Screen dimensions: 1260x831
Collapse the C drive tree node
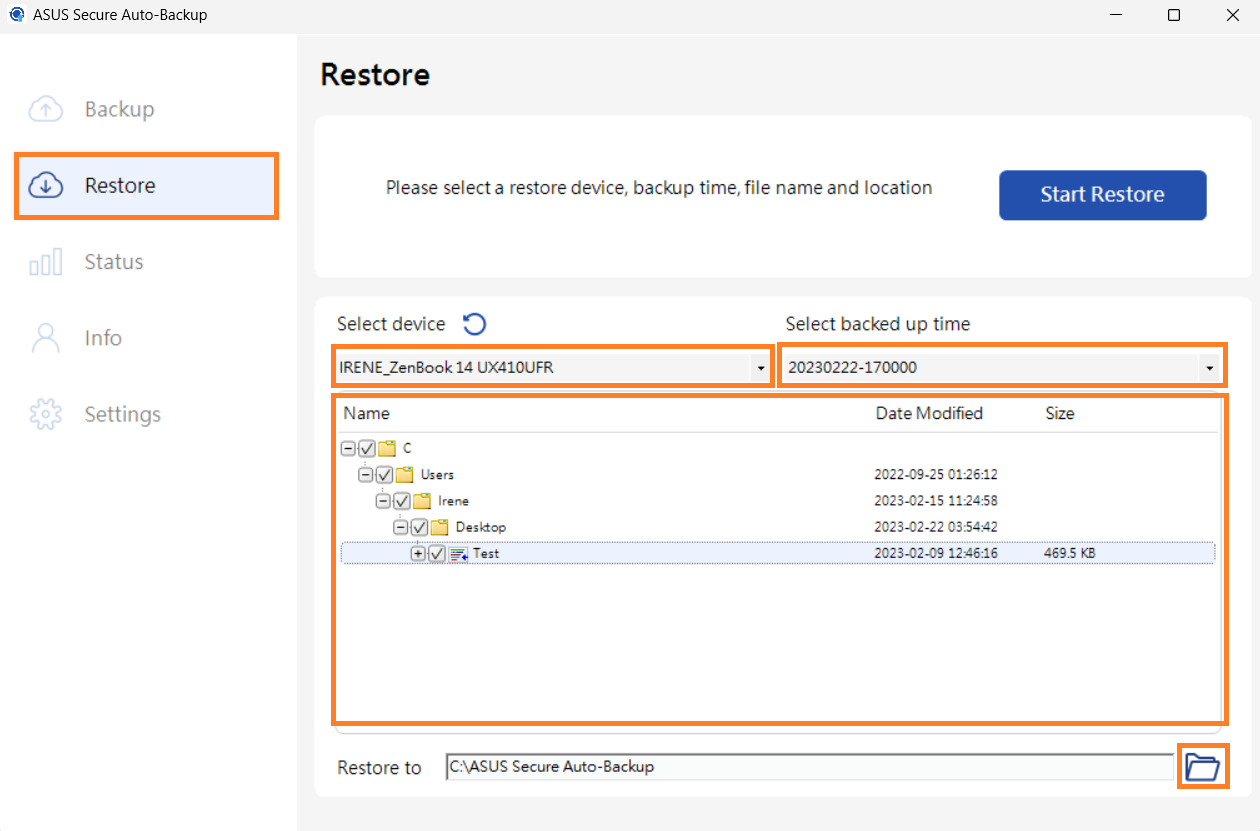[x=347, y=448]
